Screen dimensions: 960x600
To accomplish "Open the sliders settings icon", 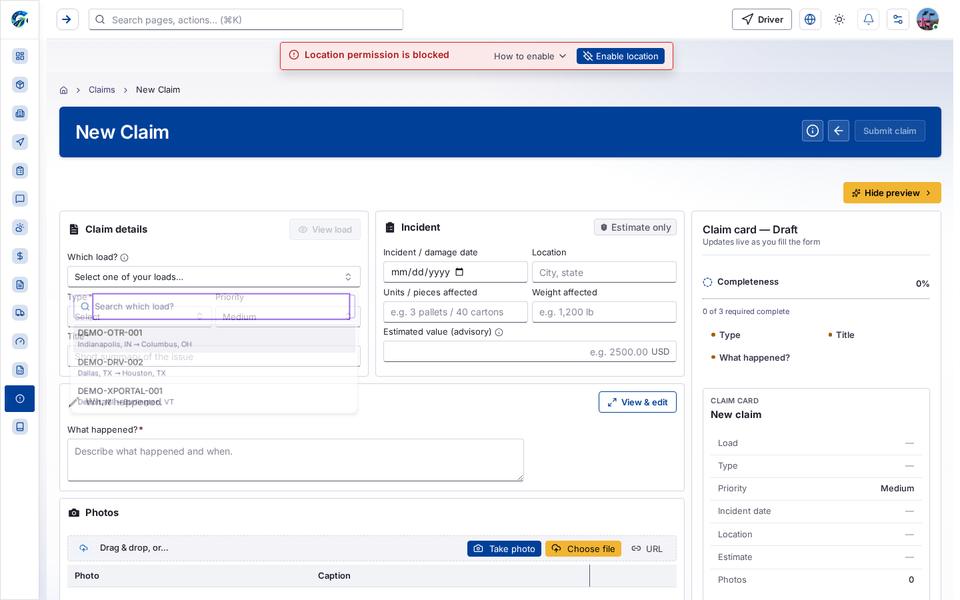I will click(898, 20).
